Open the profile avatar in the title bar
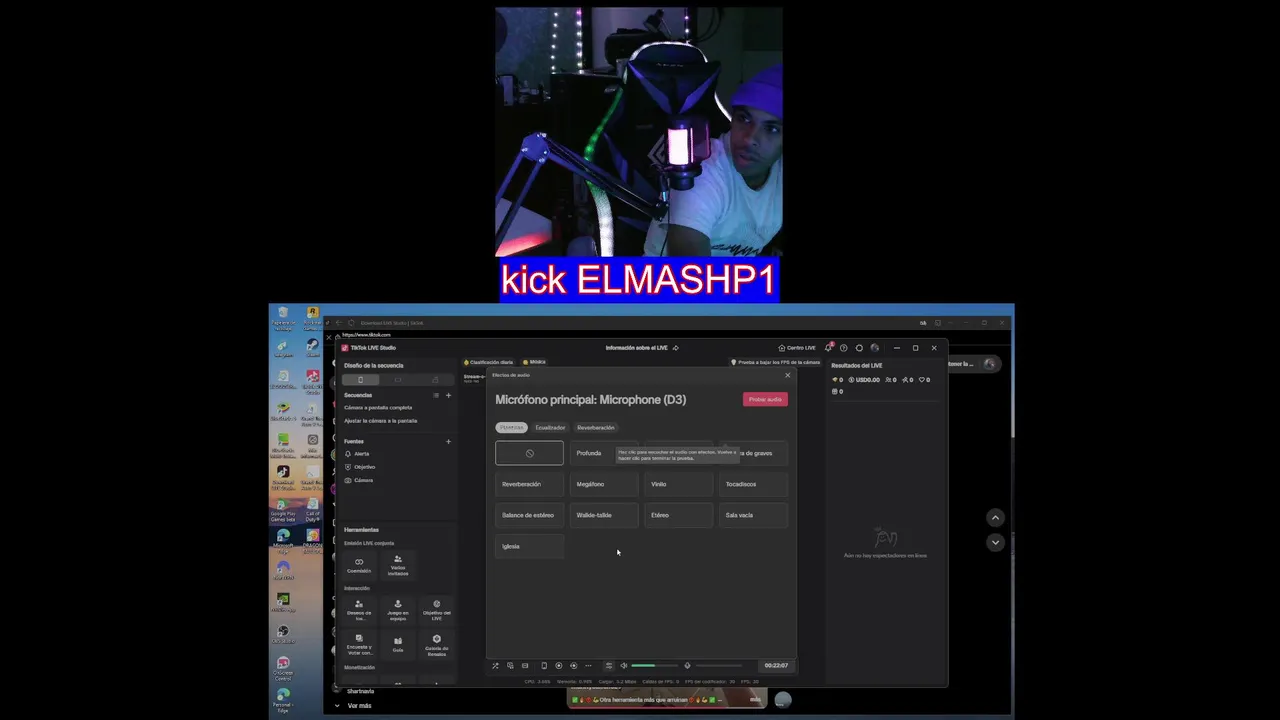Viewport: 1280px width, 720px height. [875, 348]
